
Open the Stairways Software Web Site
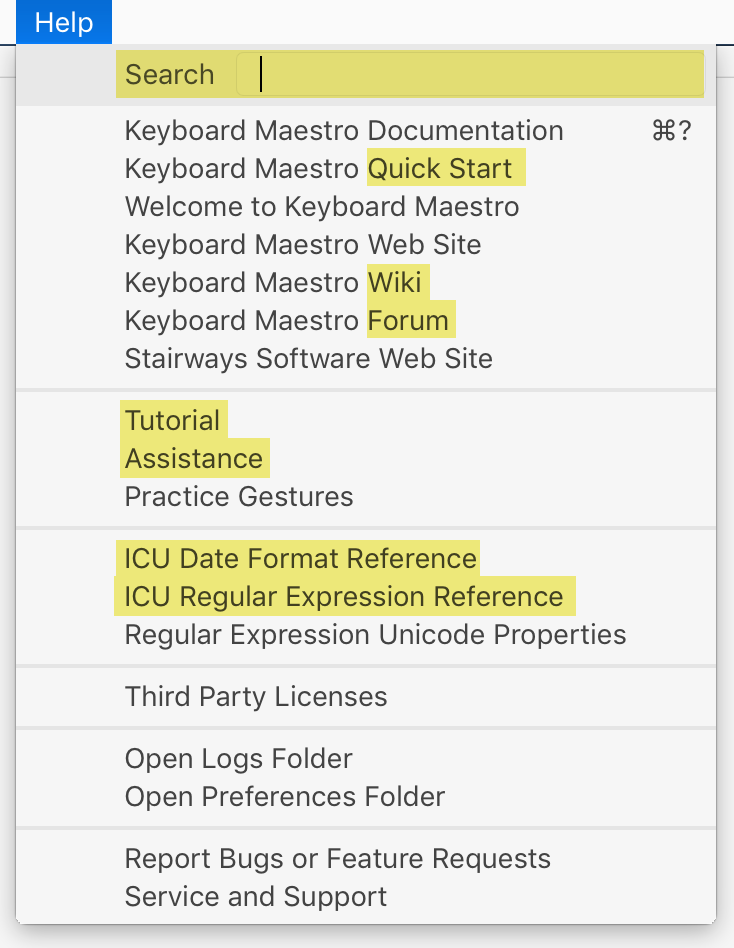click(x=308, y=358)
